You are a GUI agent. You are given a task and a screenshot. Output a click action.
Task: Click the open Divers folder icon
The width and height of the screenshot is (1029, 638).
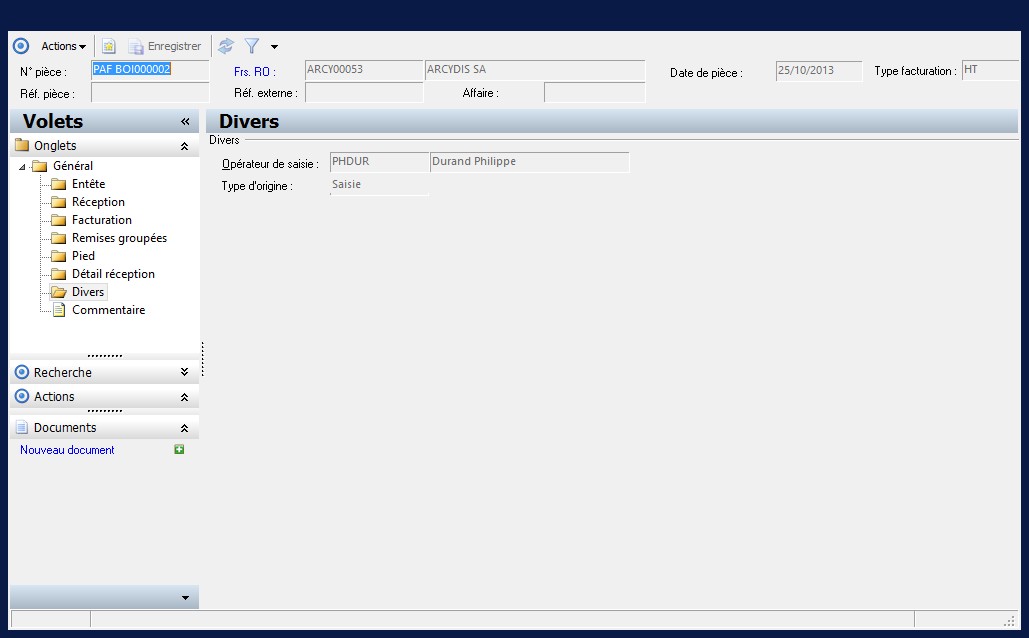click(x=59, y=292)
